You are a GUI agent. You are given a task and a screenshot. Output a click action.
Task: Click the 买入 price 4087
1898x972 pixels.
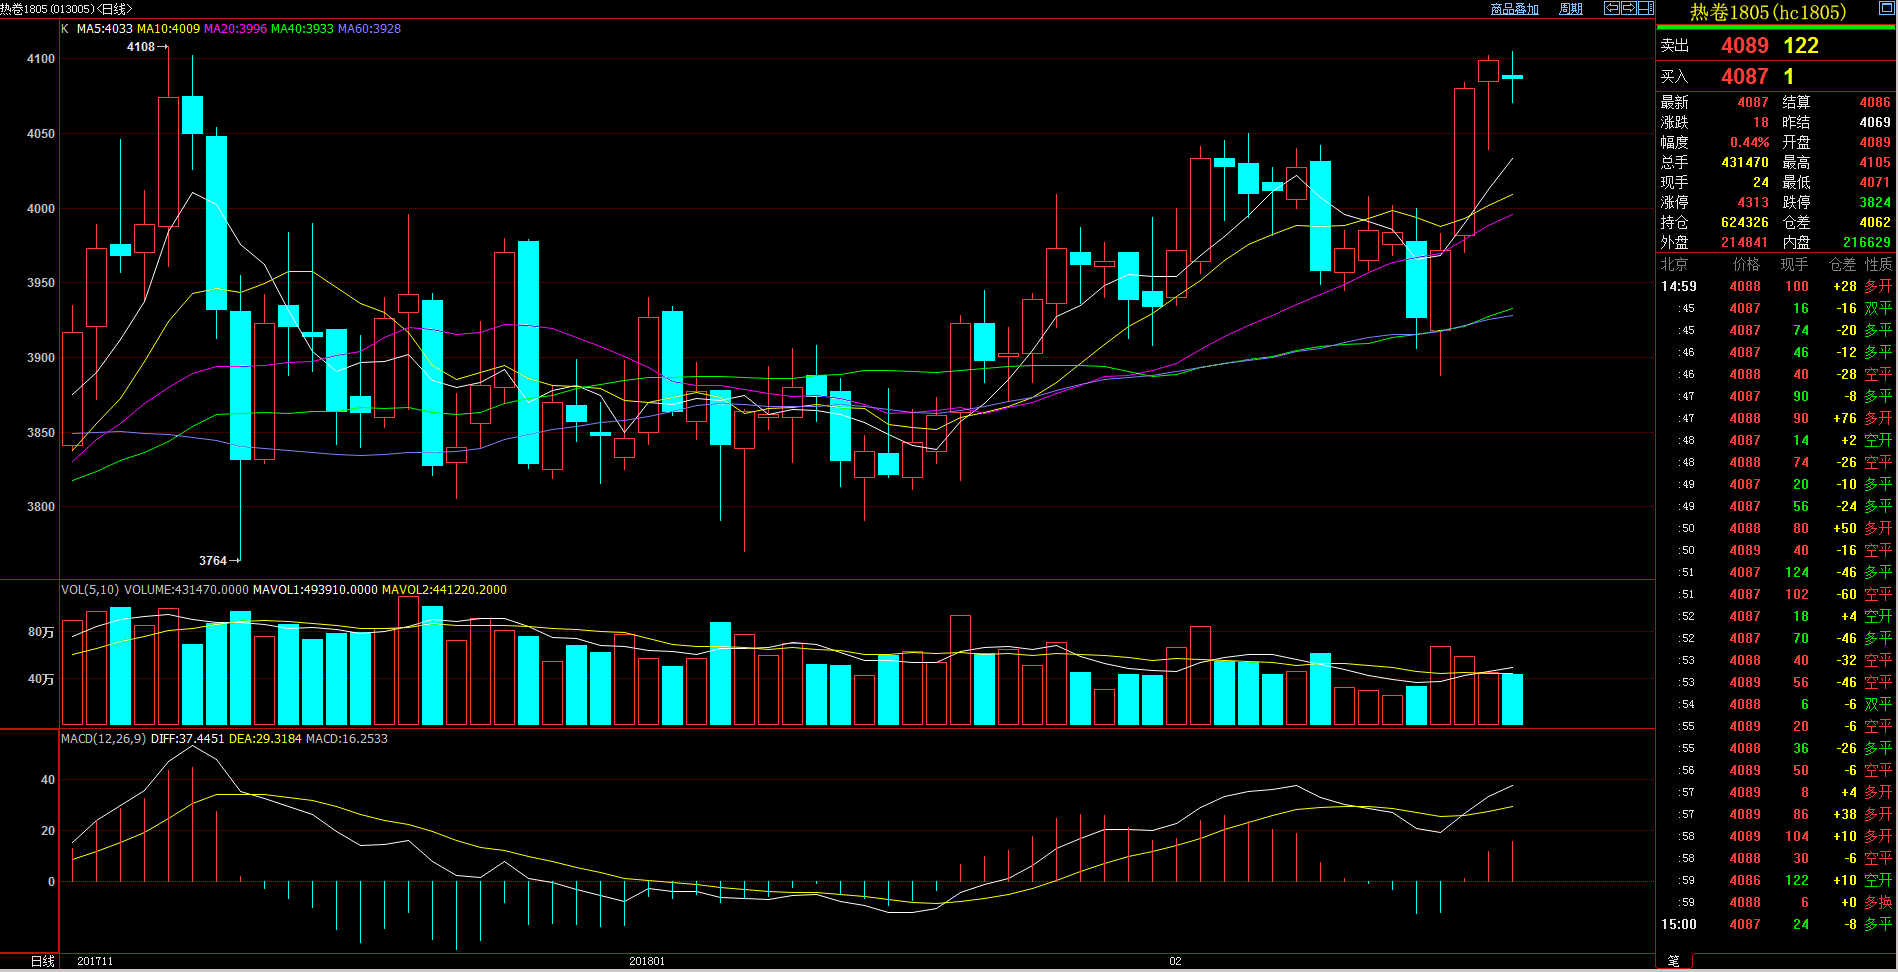pos(1744,77)
